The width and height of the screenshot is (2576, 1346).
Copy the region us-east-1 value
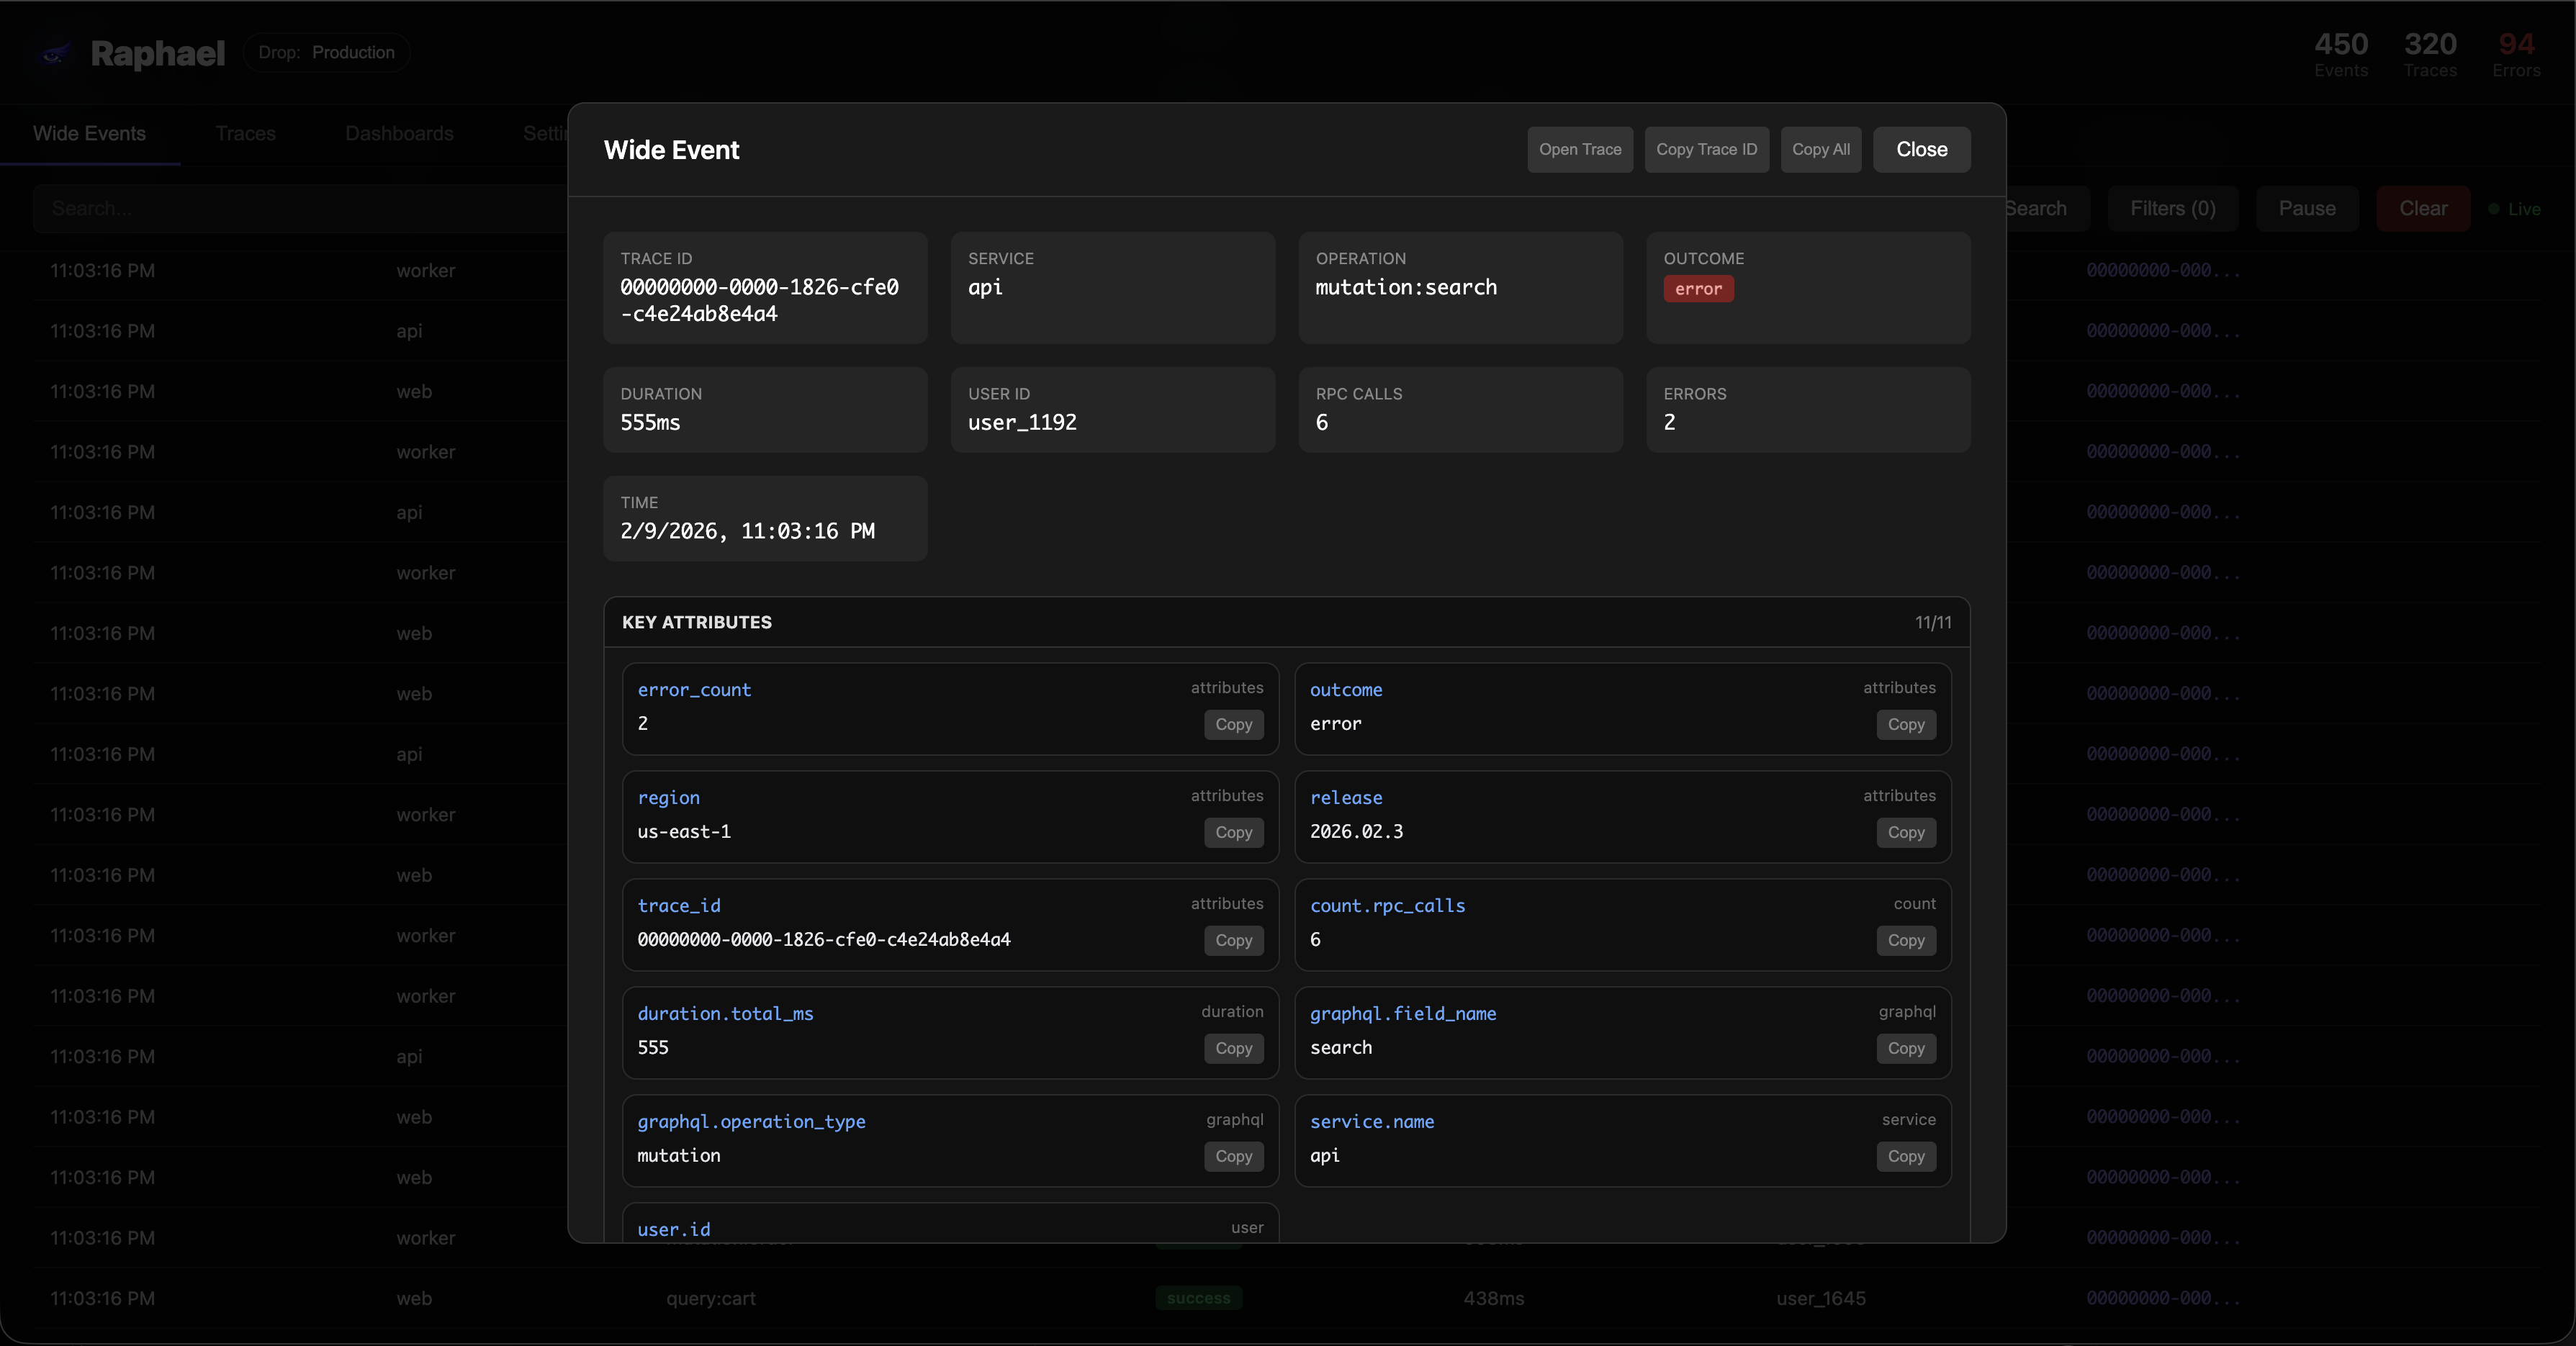1233,833
